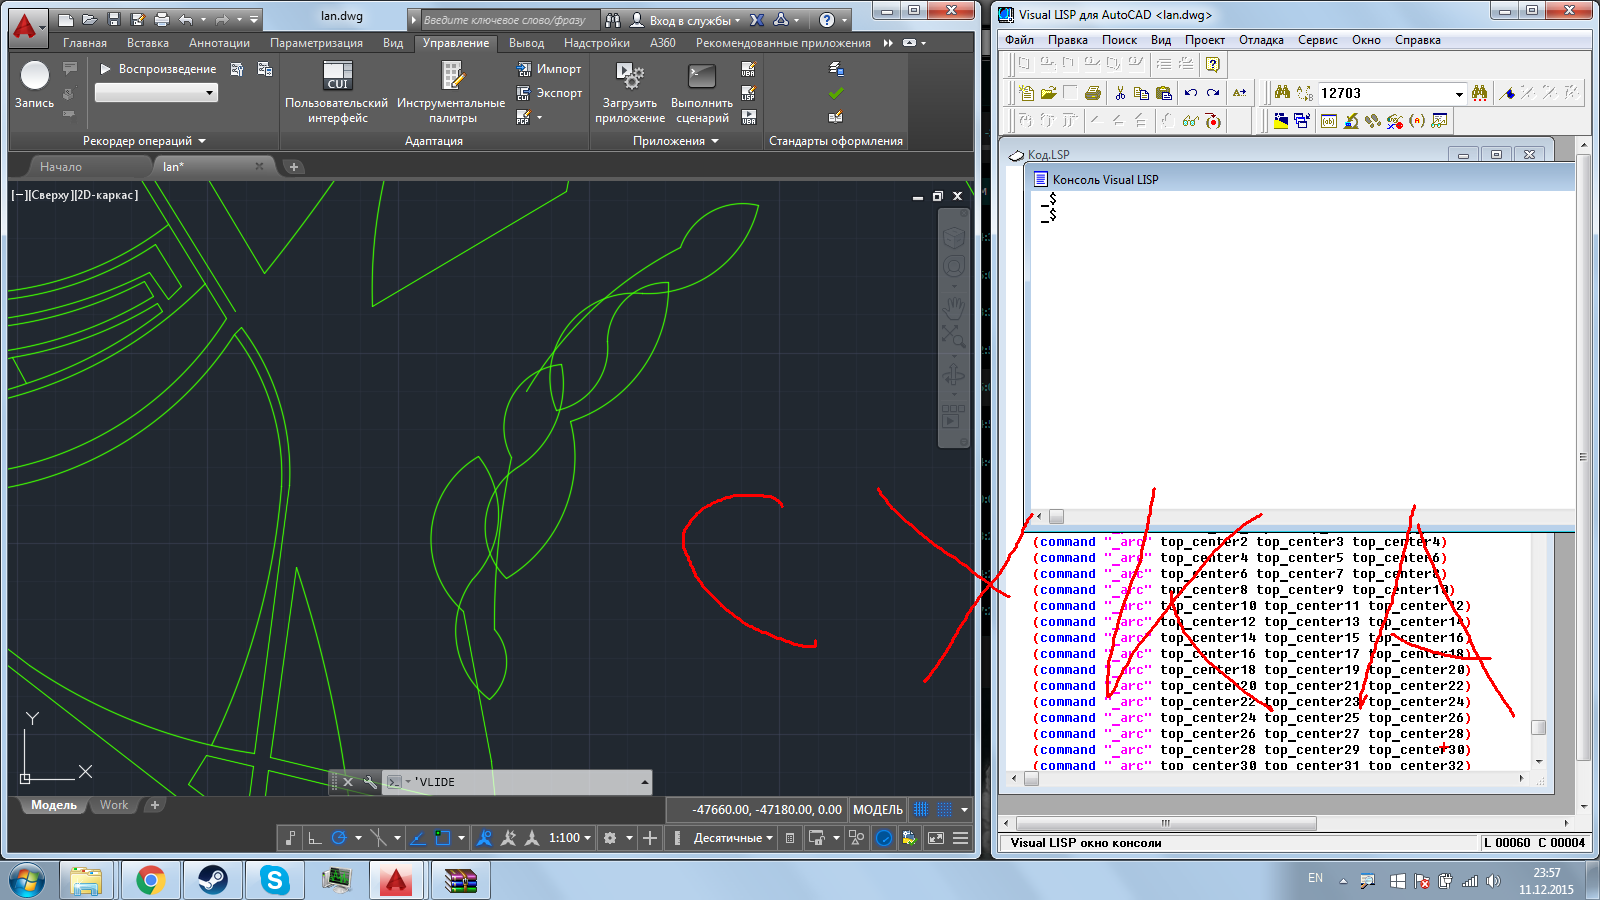Screen dimensions: 1600x900
Task: Toggle clean screen mode in status bar
Action: pyautogui.click(x=936, y=838)
